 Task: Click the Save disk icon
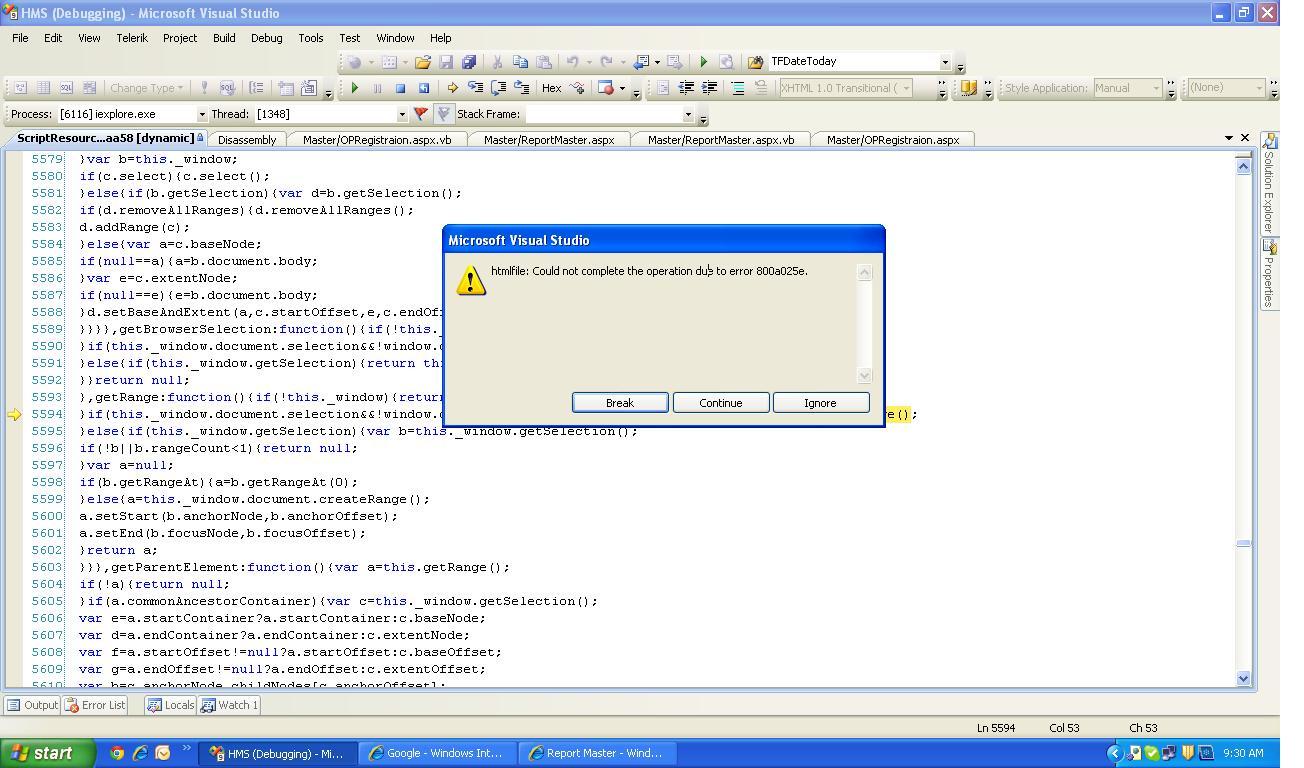point(446,62)
